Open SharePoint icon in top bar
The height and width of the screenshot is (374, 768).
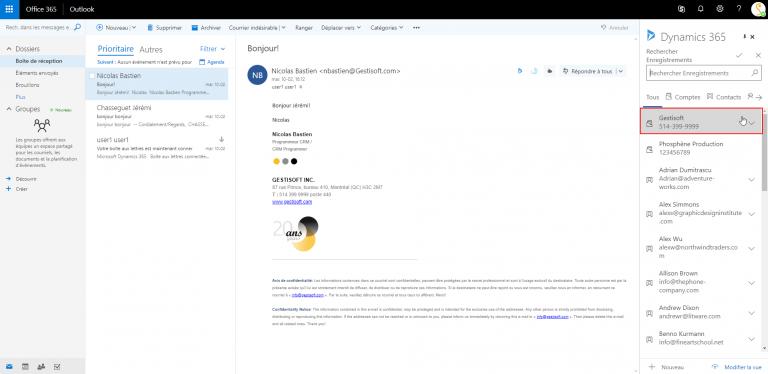(681, 9)
